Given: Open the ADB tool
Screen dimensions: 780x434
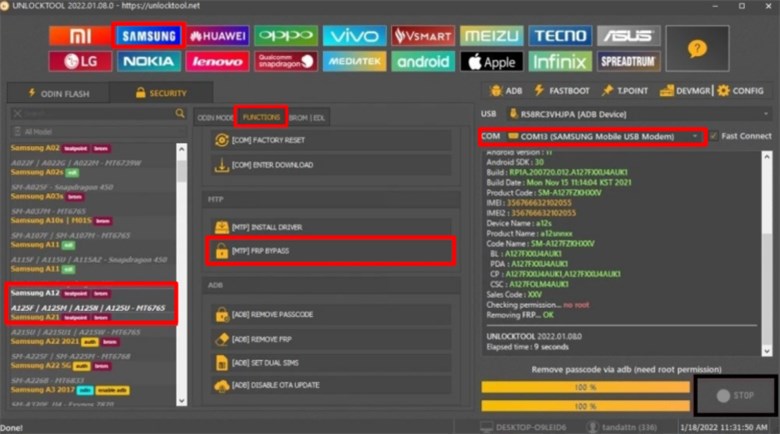Looking at the screenshot, I should tap(506, 91).
